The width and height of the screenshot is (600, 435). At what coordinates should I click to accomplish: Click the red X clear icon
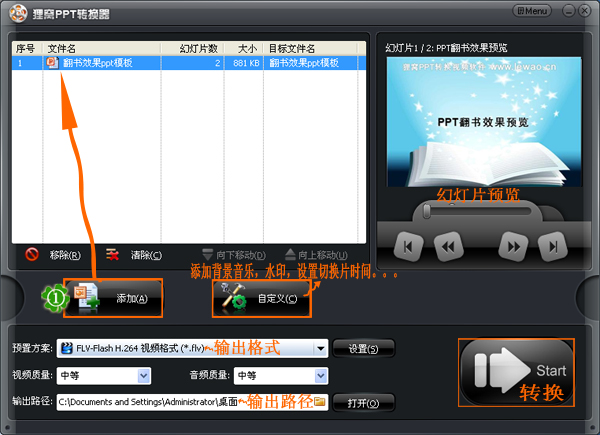point(112,254)
